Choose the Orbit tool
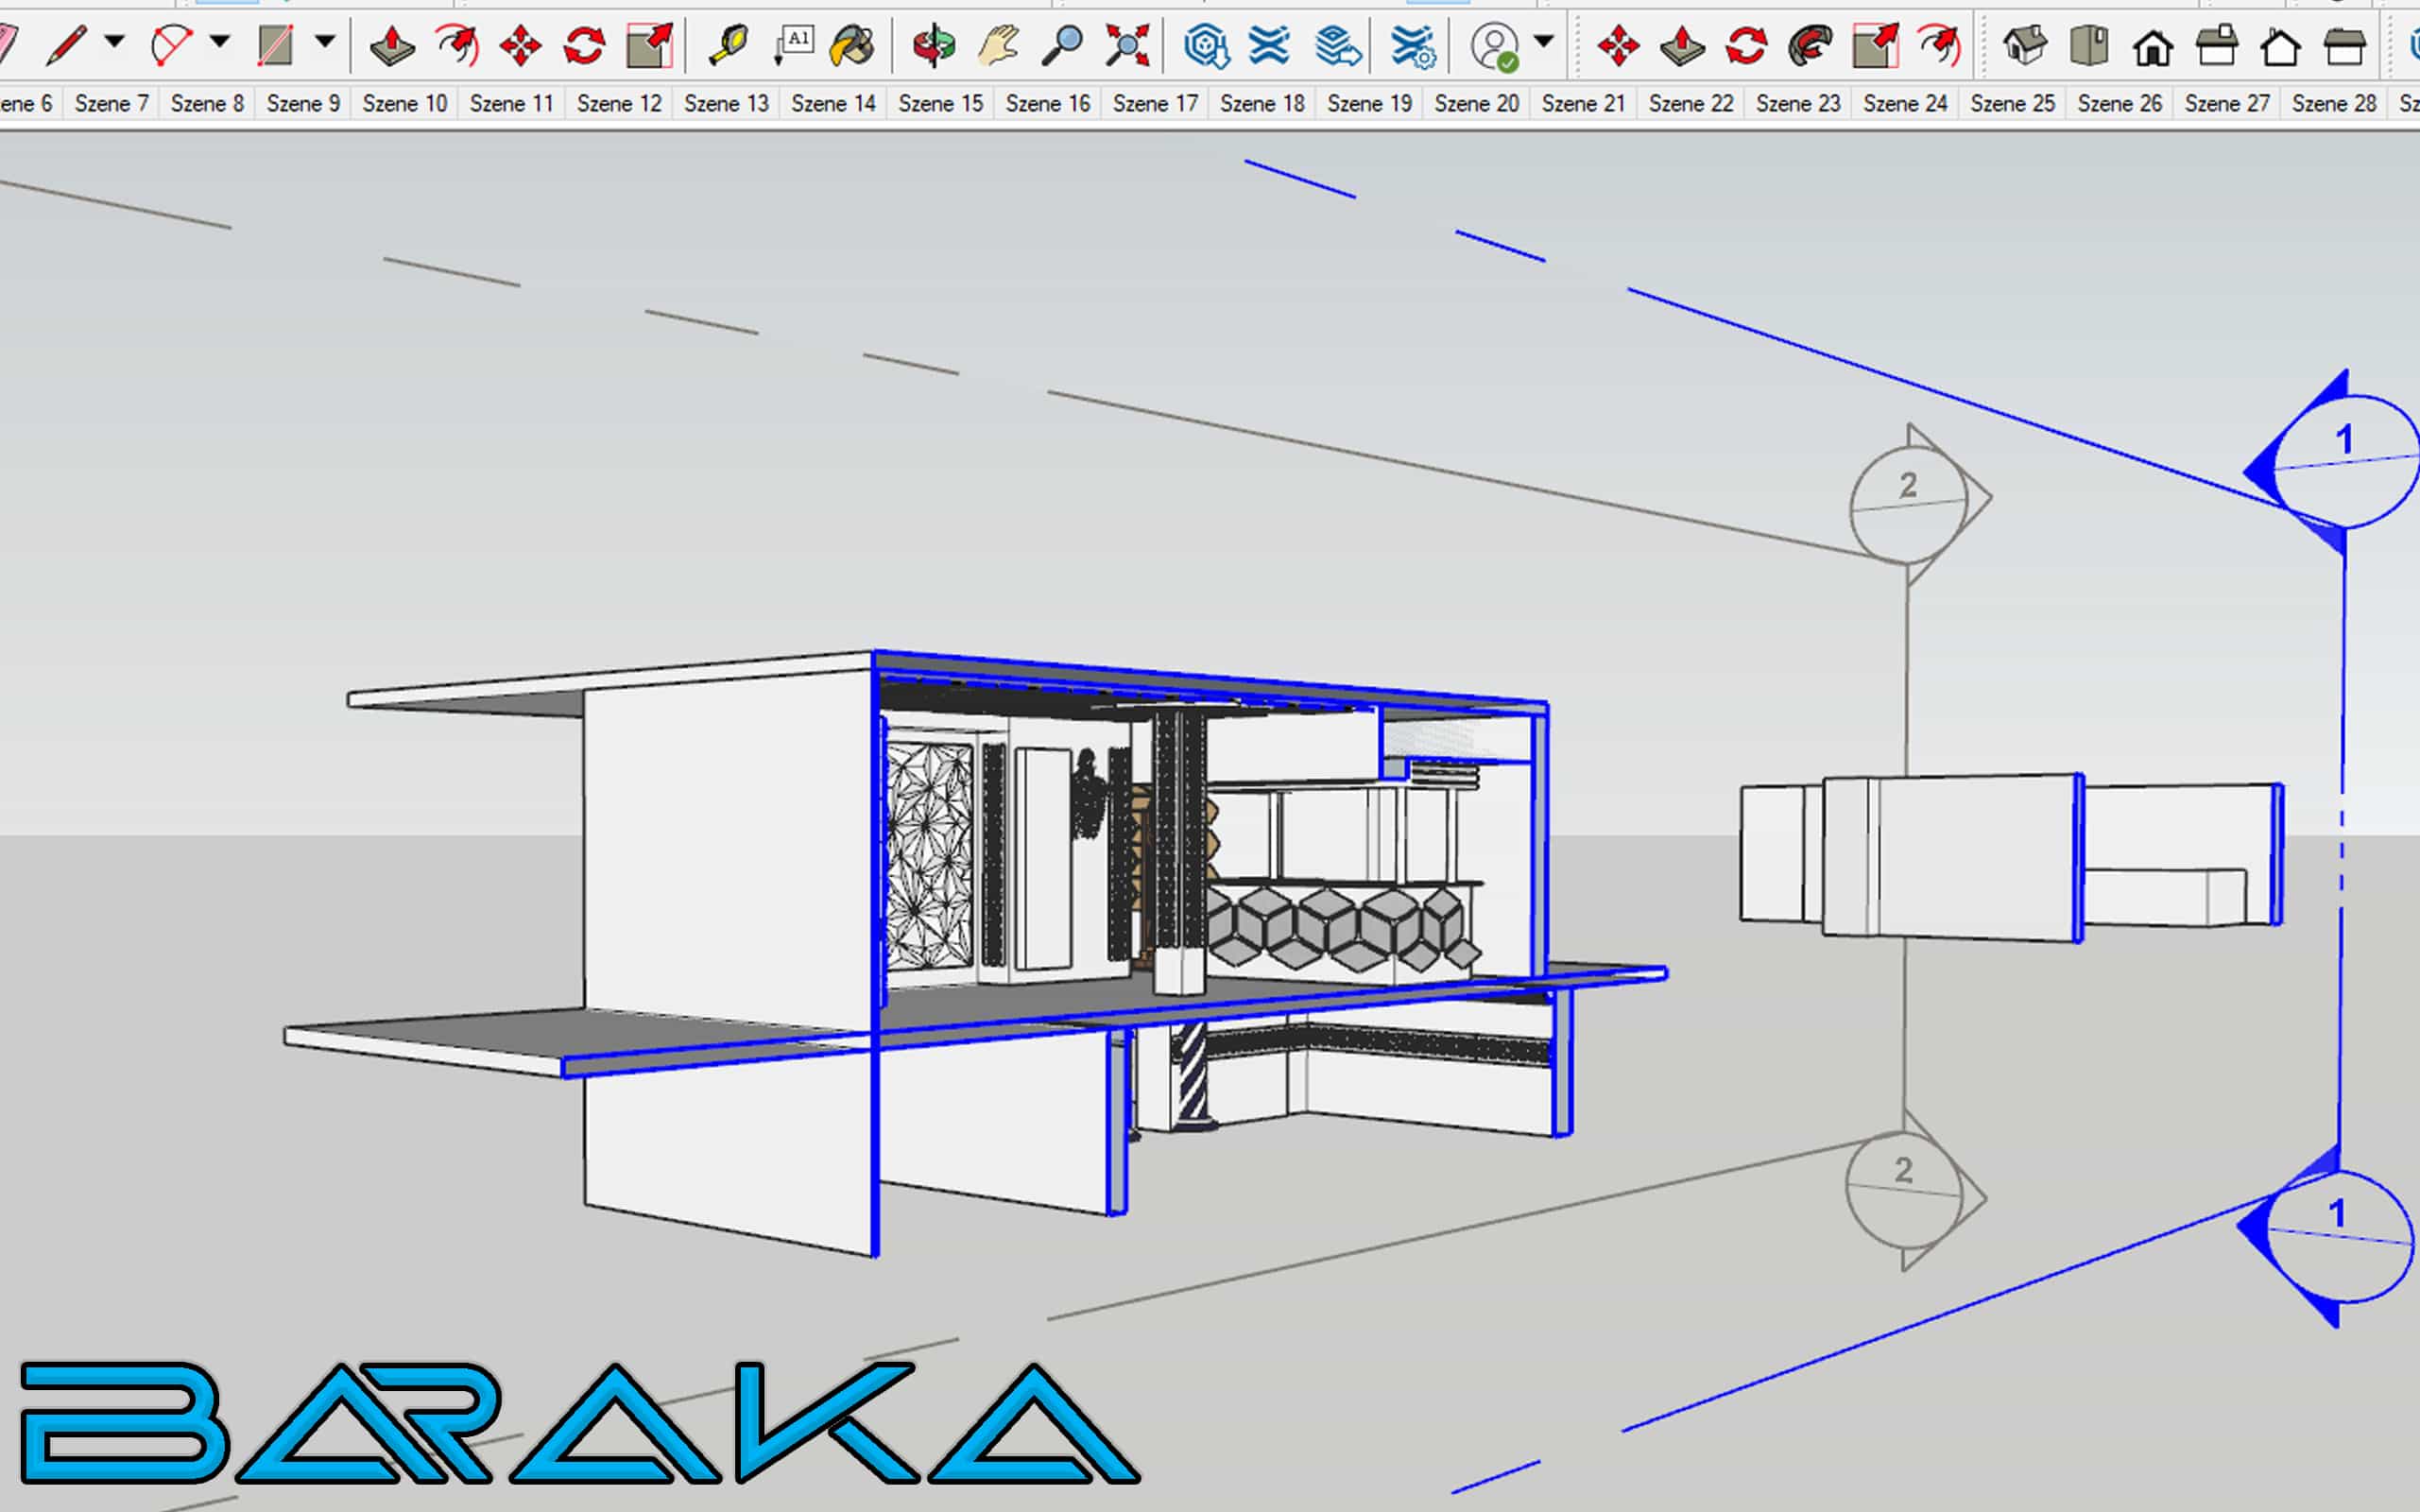This screenshot has width=2420, height=1512. point(934,45)
